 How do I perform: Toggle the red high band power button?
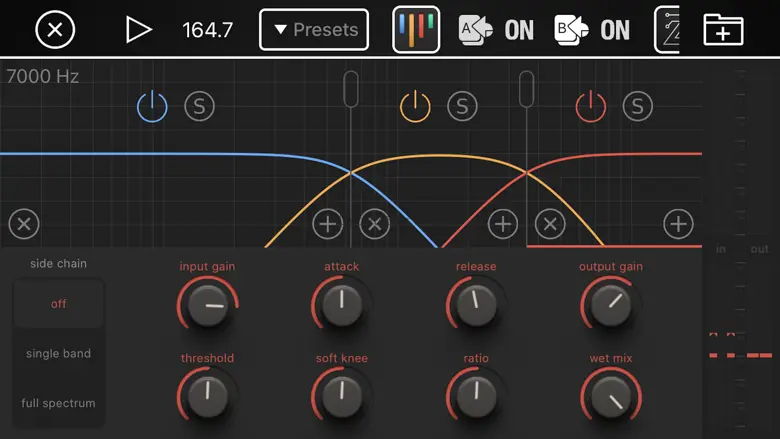(x=591, y=106)
